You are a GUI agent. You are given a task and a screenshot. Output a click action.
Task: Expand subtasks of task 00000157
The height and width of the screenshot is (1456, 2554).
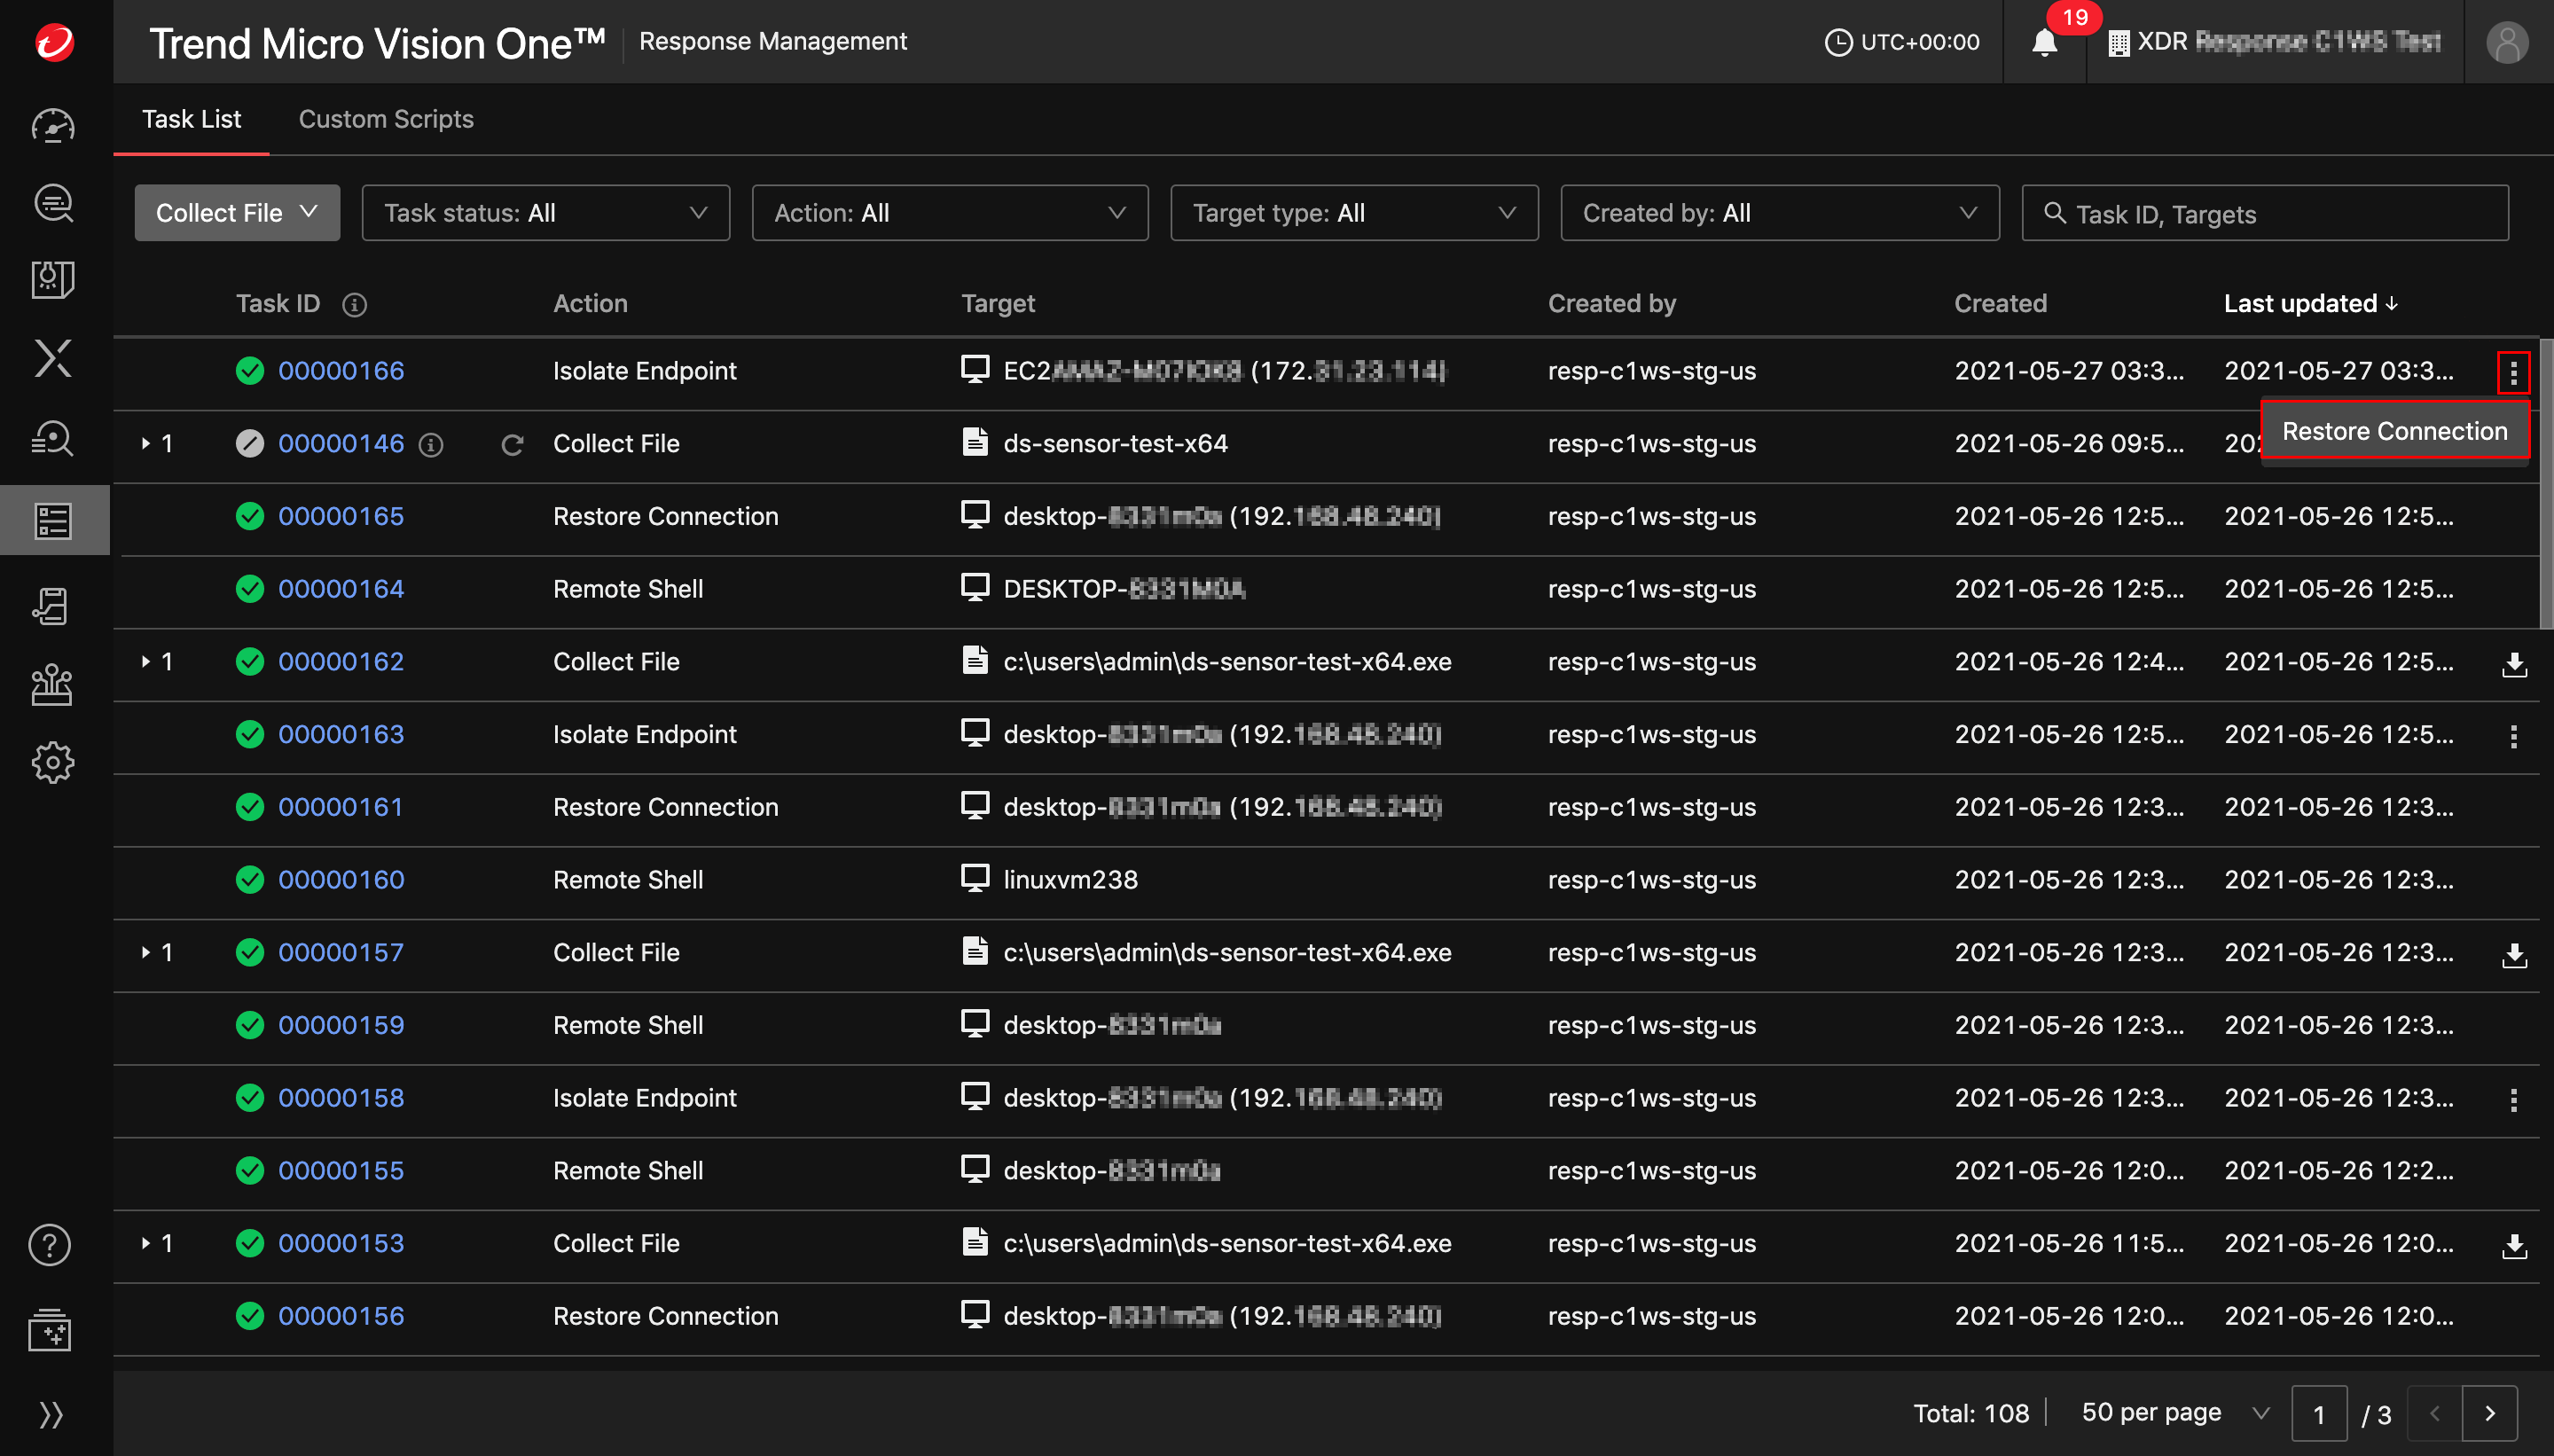click(x=146, y=952)
